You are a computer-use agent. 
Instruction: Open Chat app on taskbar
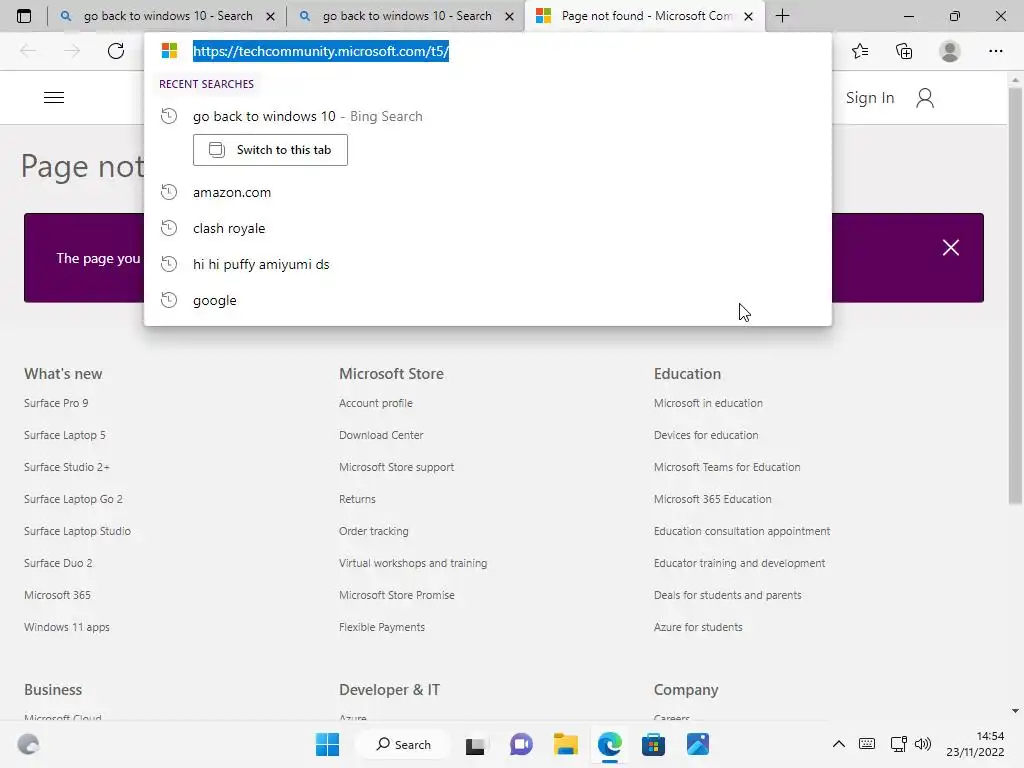point(520,744)
